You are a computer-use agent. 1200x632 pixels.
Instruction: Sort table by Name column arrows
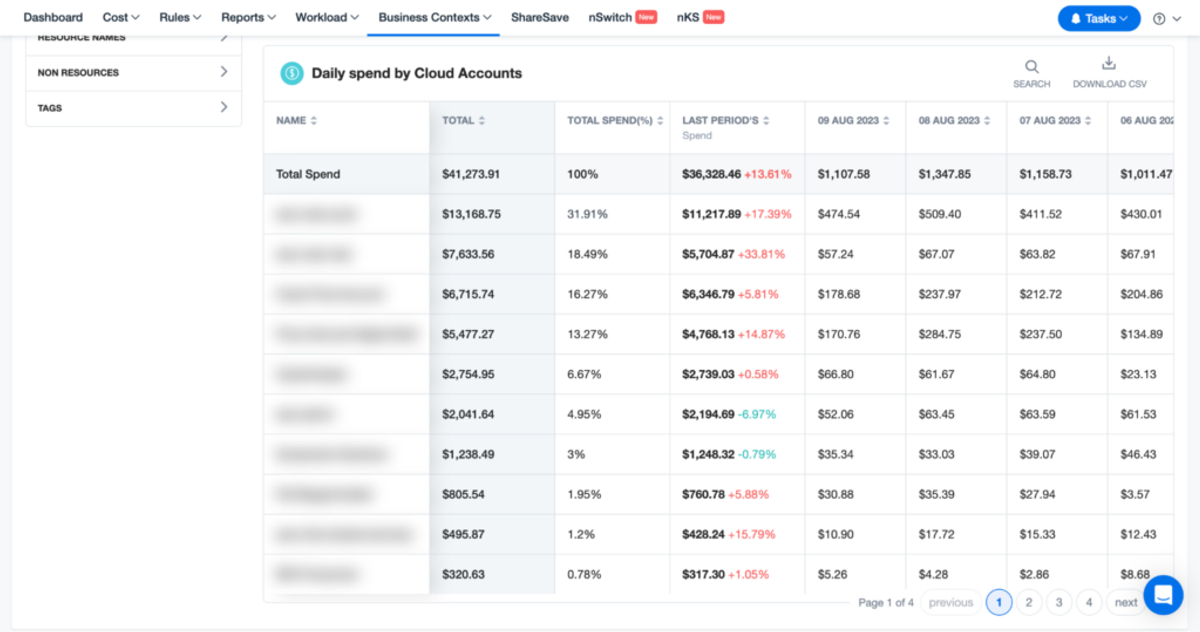pyautogui.click(x=313, y=121)
